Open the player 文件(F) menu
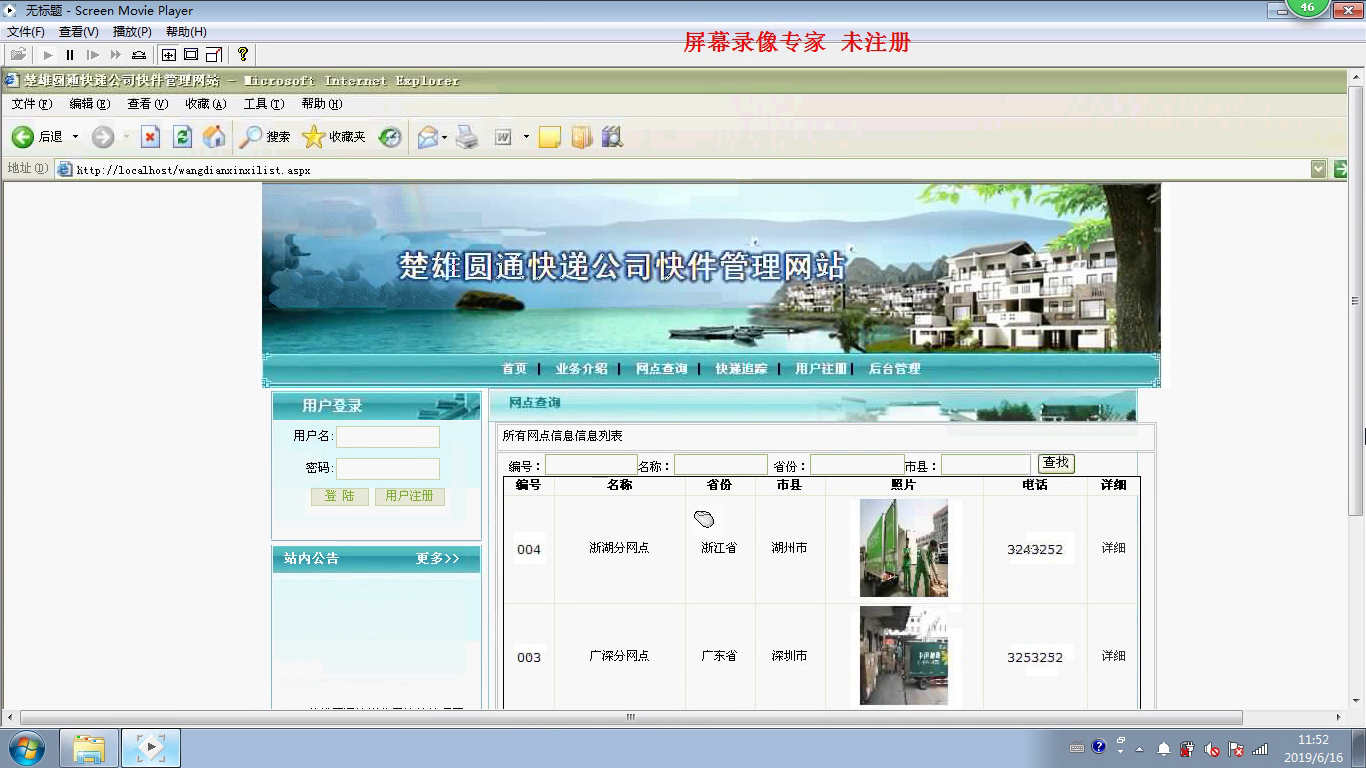The height and width of the screenshot is (768, 1366). (x=26, y=32)
